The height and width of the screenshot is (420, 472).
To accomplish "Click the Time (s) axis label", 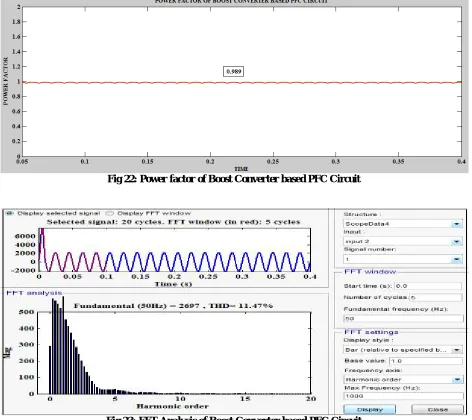I will 173,284.
